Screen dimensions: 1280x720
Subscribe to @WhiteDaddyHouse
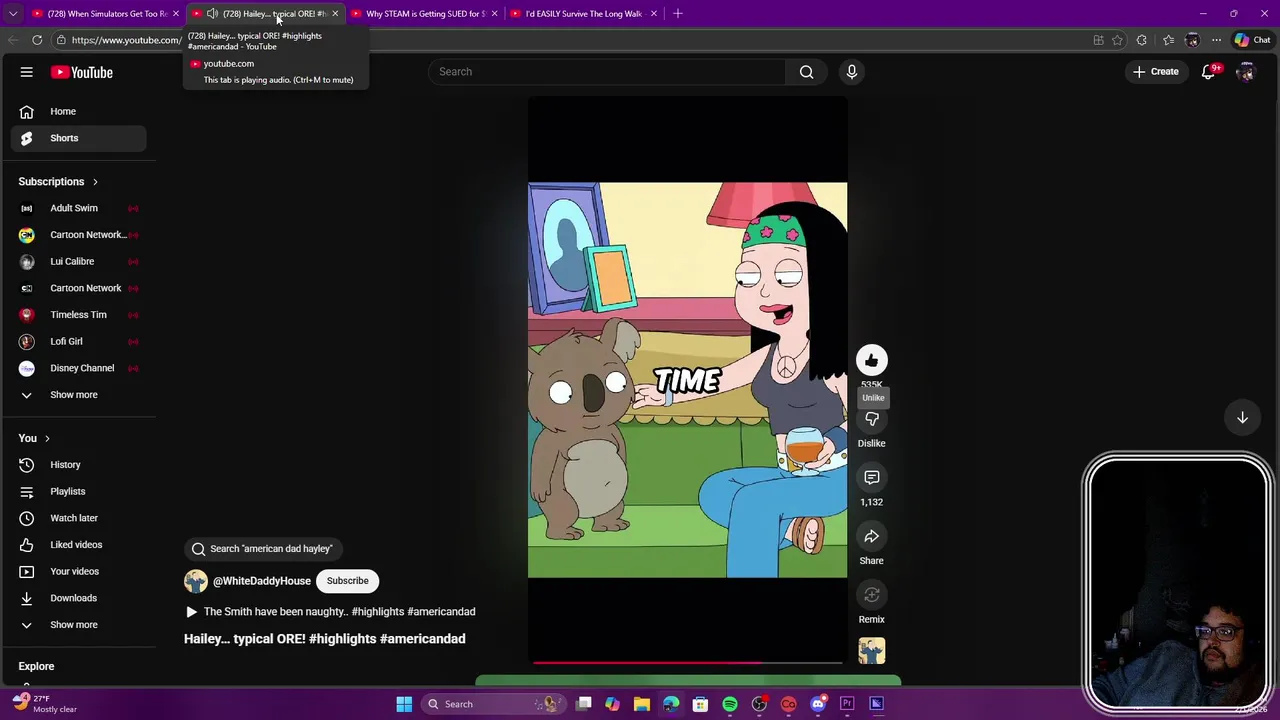pyautogui.click(x=347, y=581)
